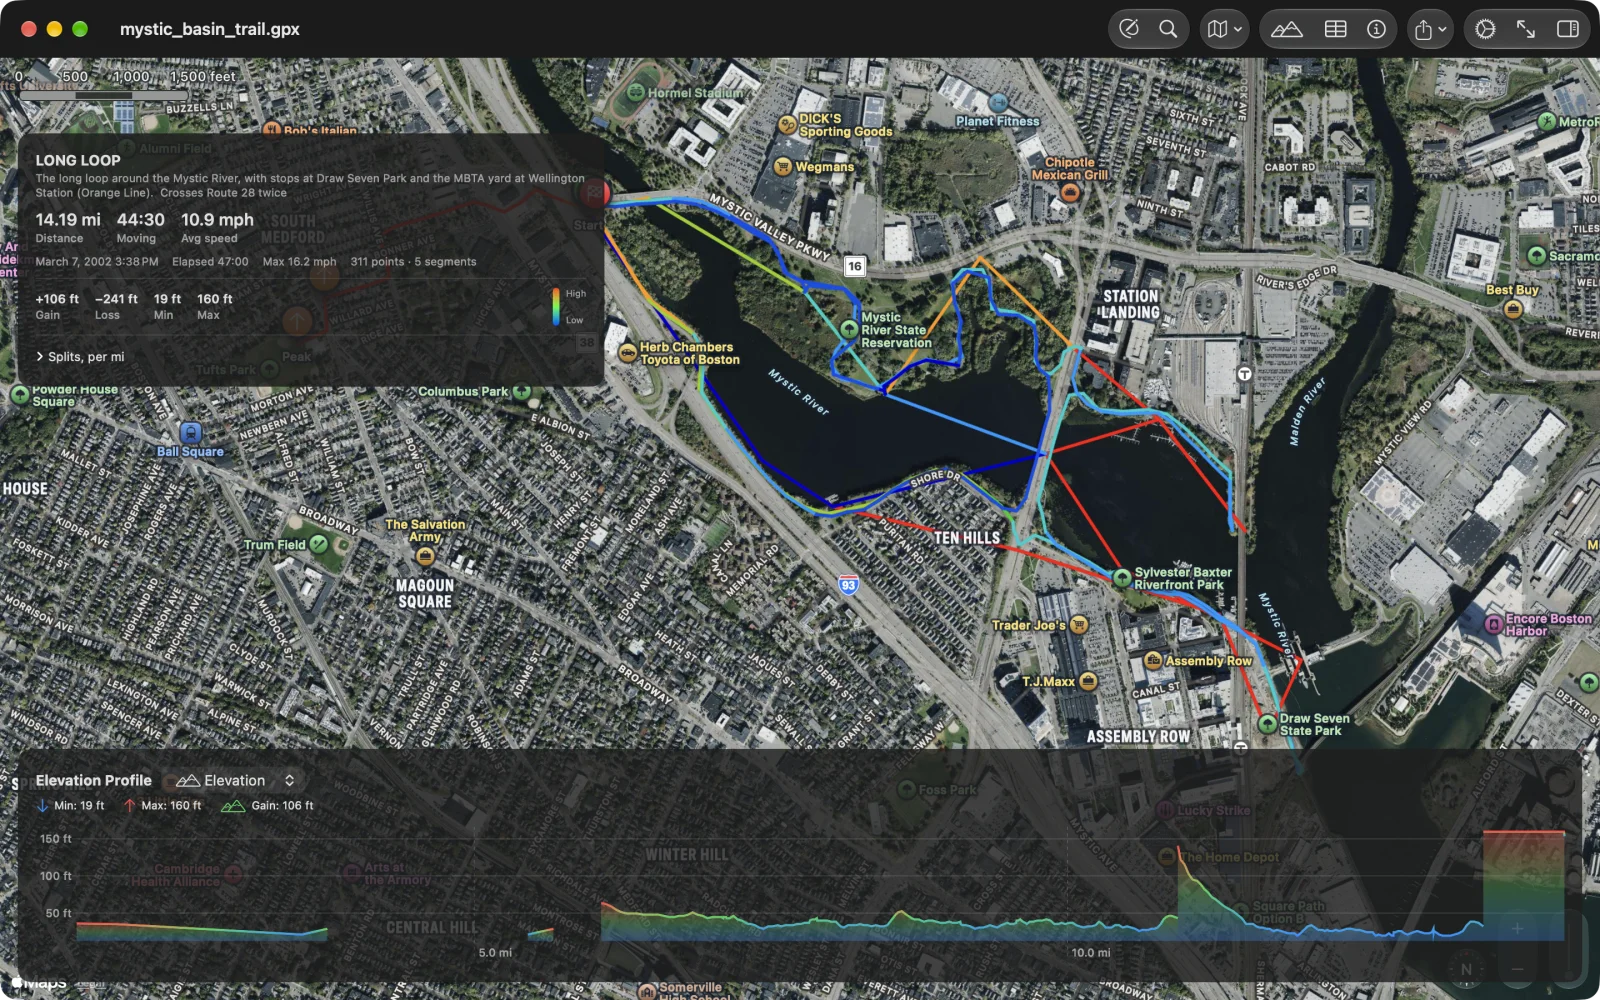The height and width of the screenshot is (1000, 1600).
Task: Click the Trader Joe's map pin
Action: (1078, 625)
